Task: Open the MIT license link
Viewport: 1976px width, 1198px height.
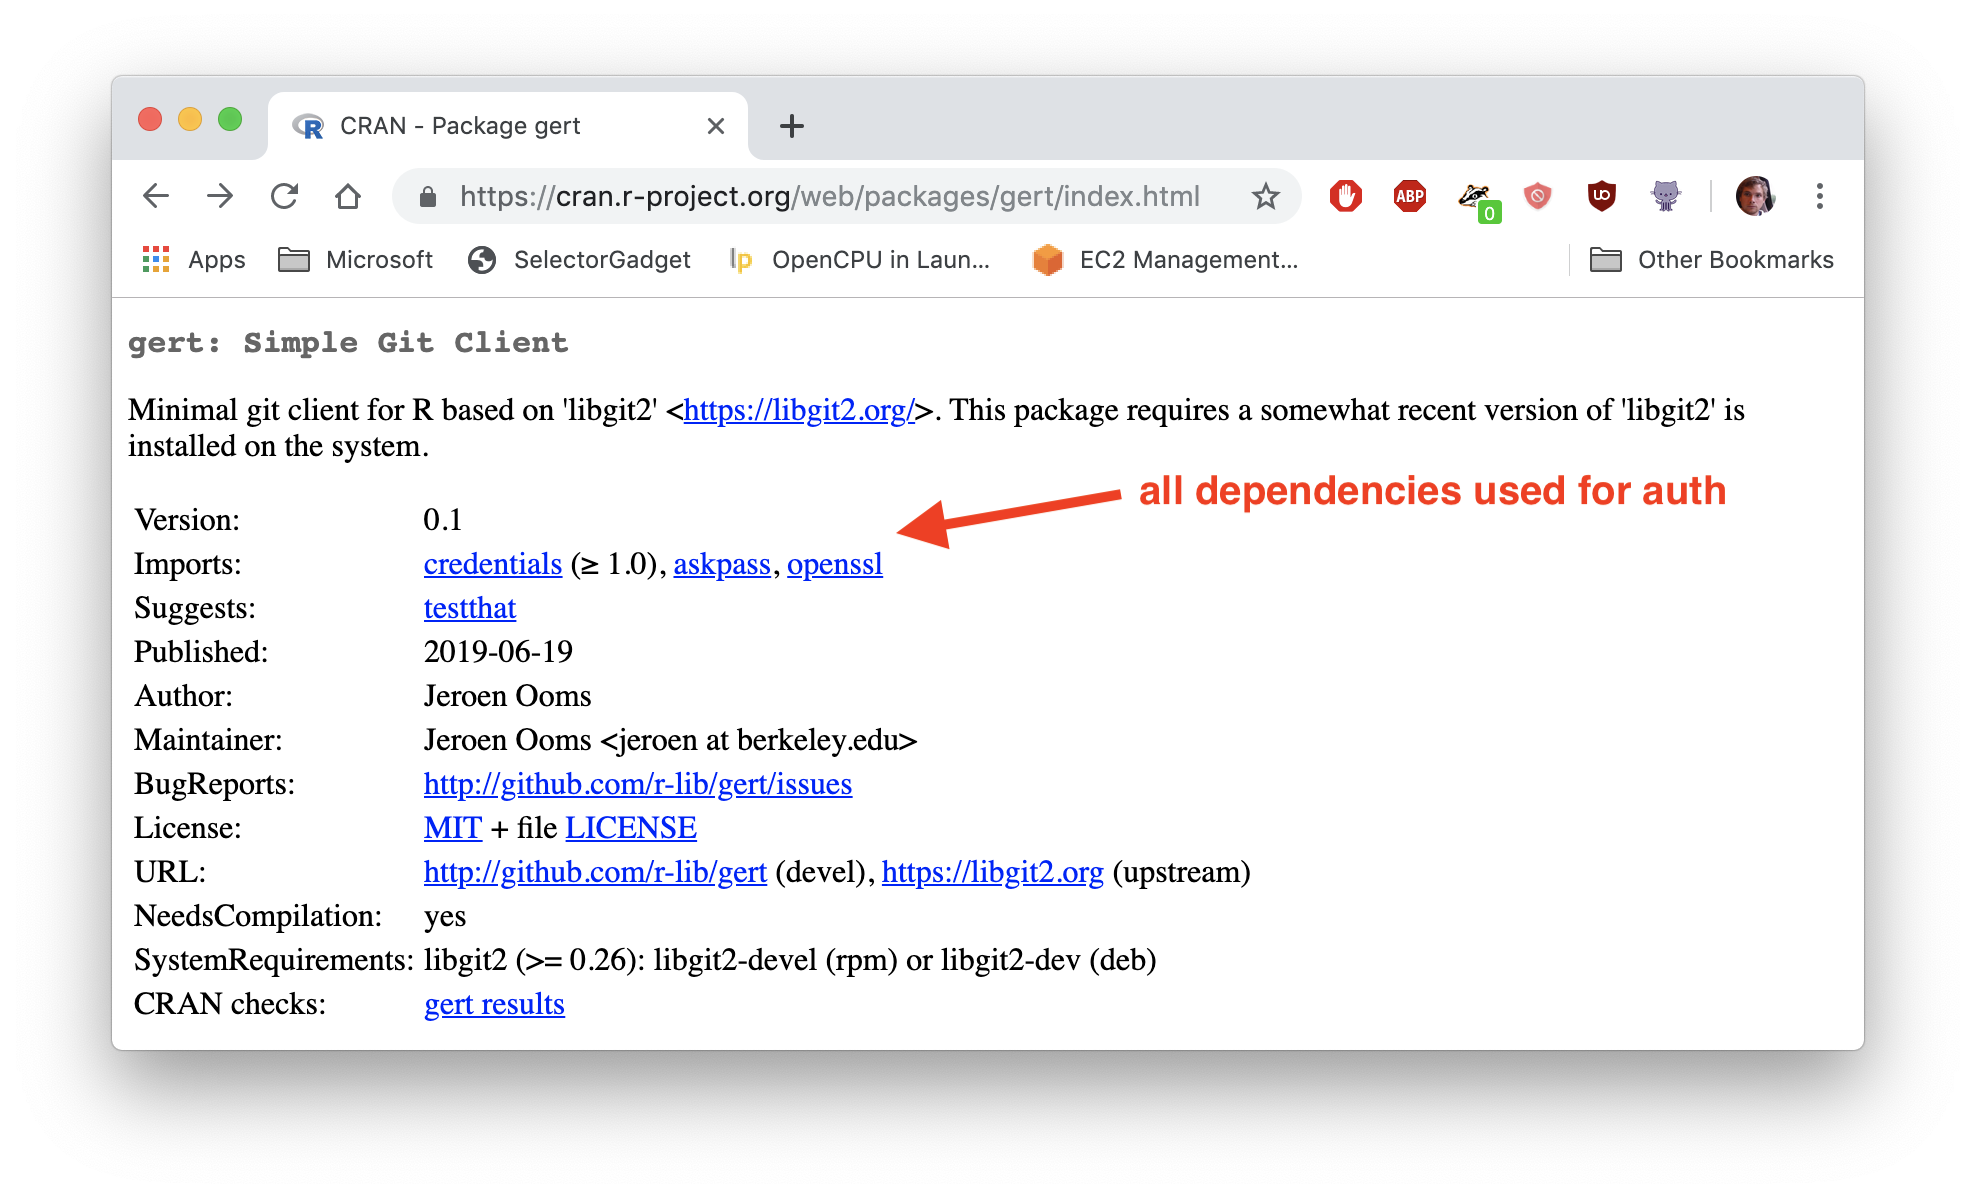Action: (453, 828)
